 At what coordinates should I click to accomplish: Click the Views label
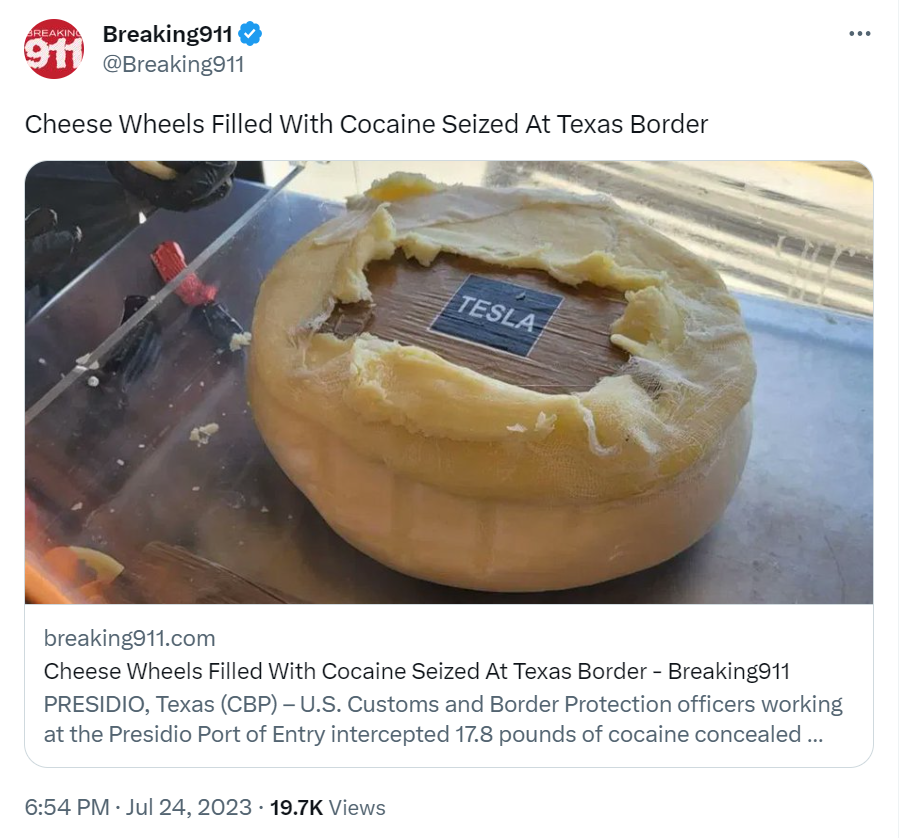[357, 807]
